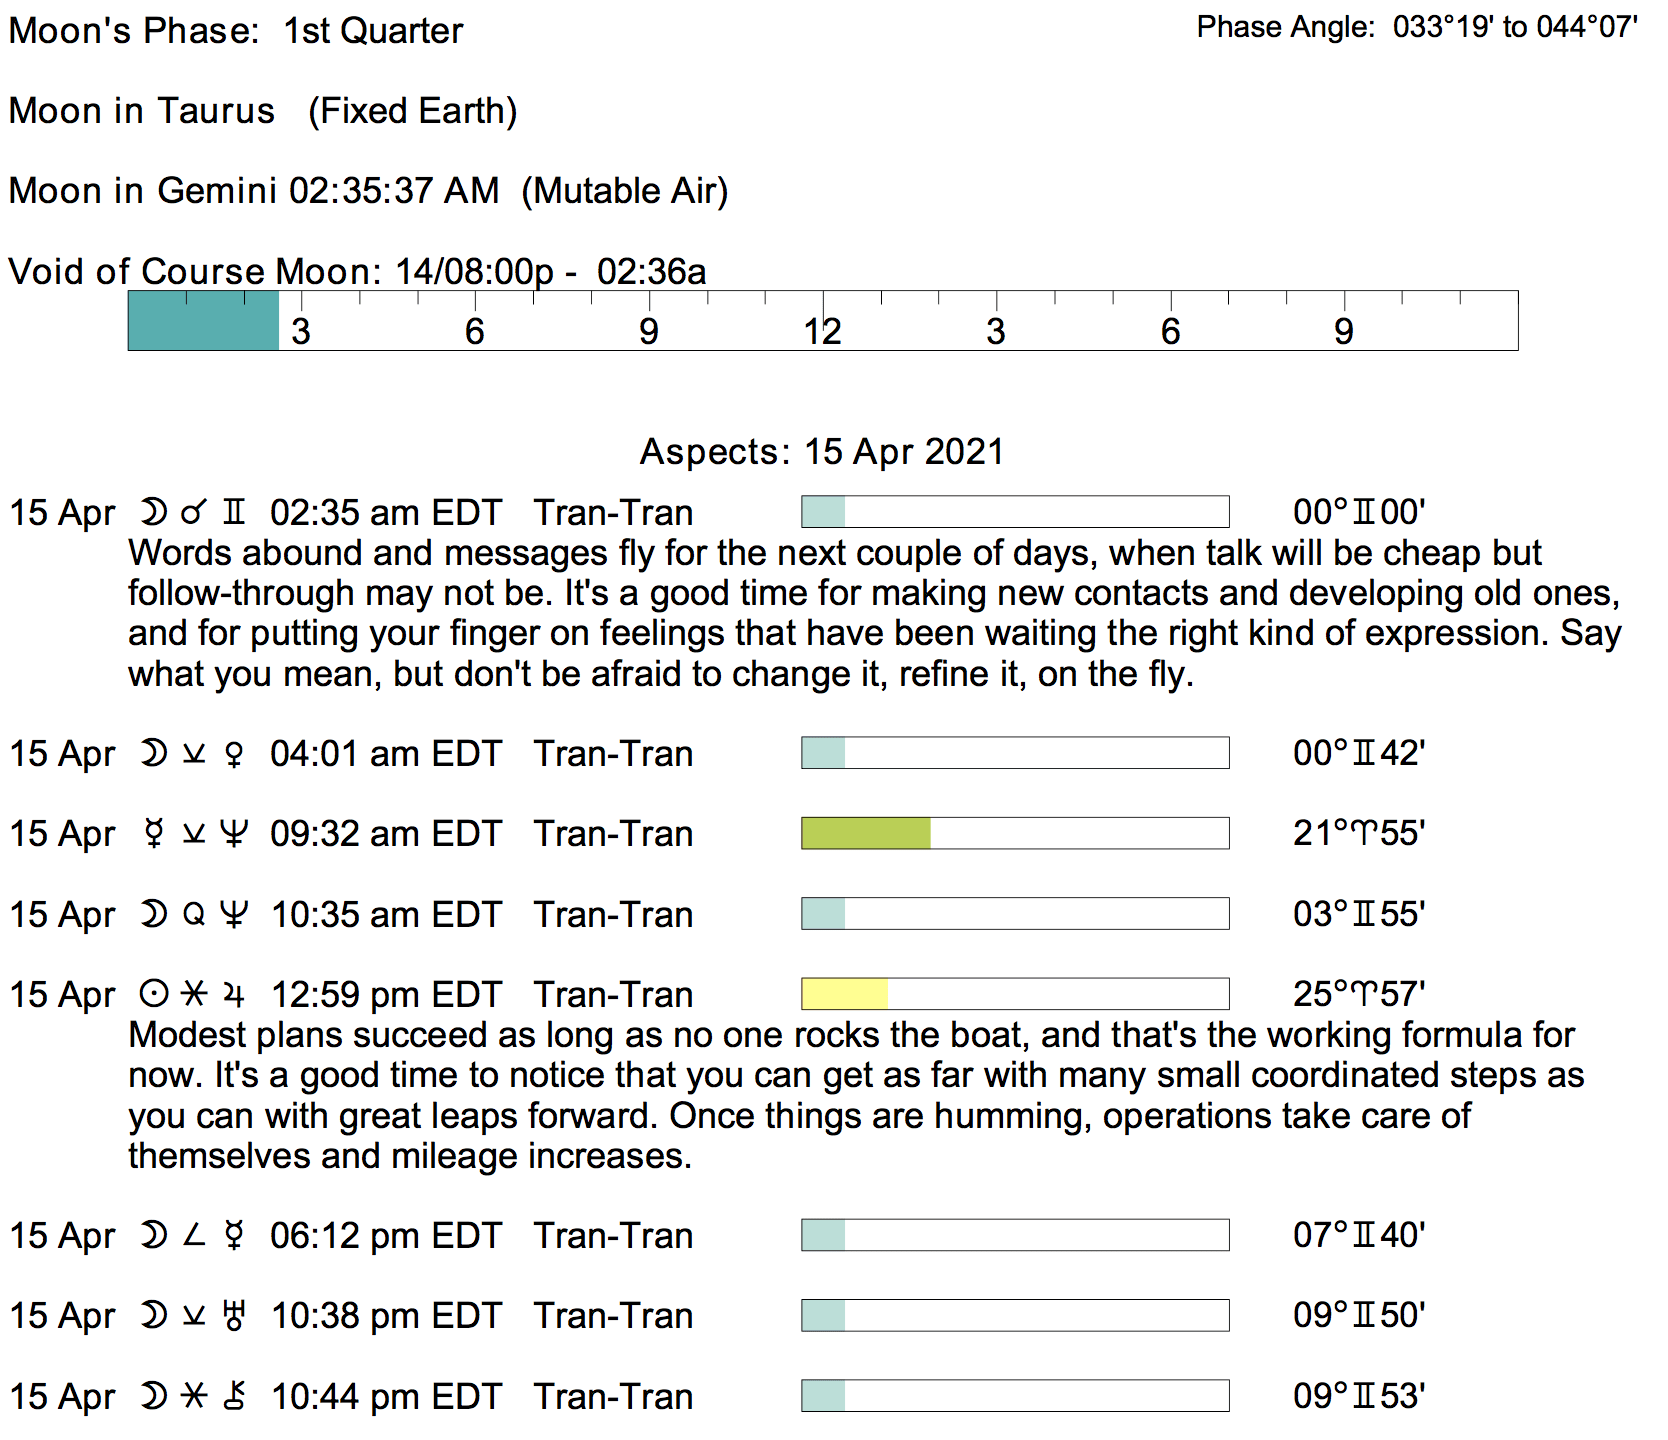Image resolution: width=1668 pixels, height=1440 pixels.
Task: Click the Gemini glyph beside 02:35 am EDT
Action: [234, 513]
